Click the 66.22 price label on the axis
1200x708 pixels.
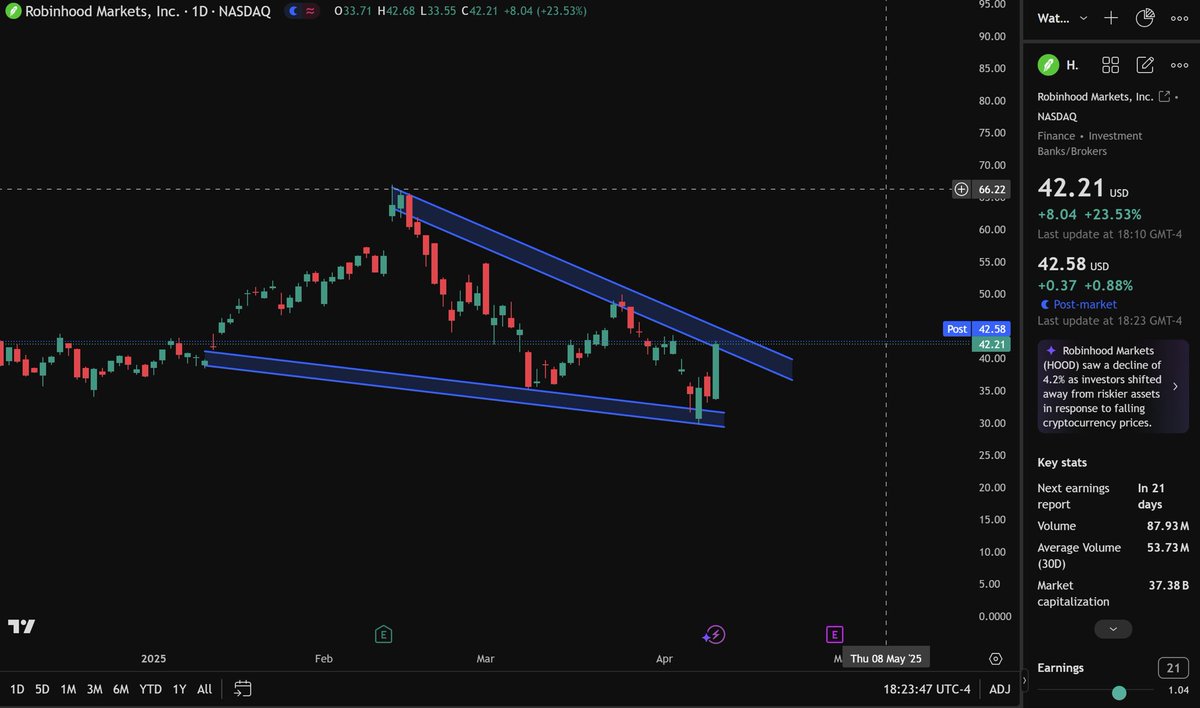coord(992,189)
